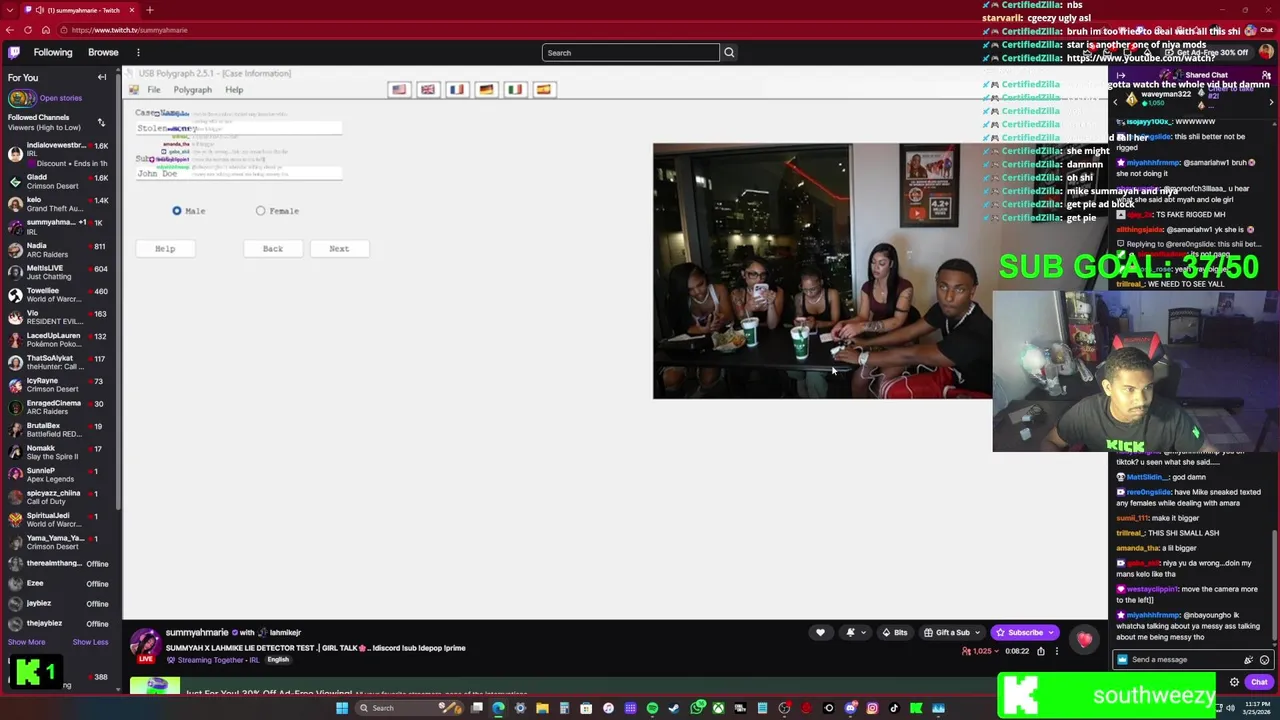Viewport: 1280px width, 720px height.
Task: Open stories link in sidebar
Action: pos(60,98)
